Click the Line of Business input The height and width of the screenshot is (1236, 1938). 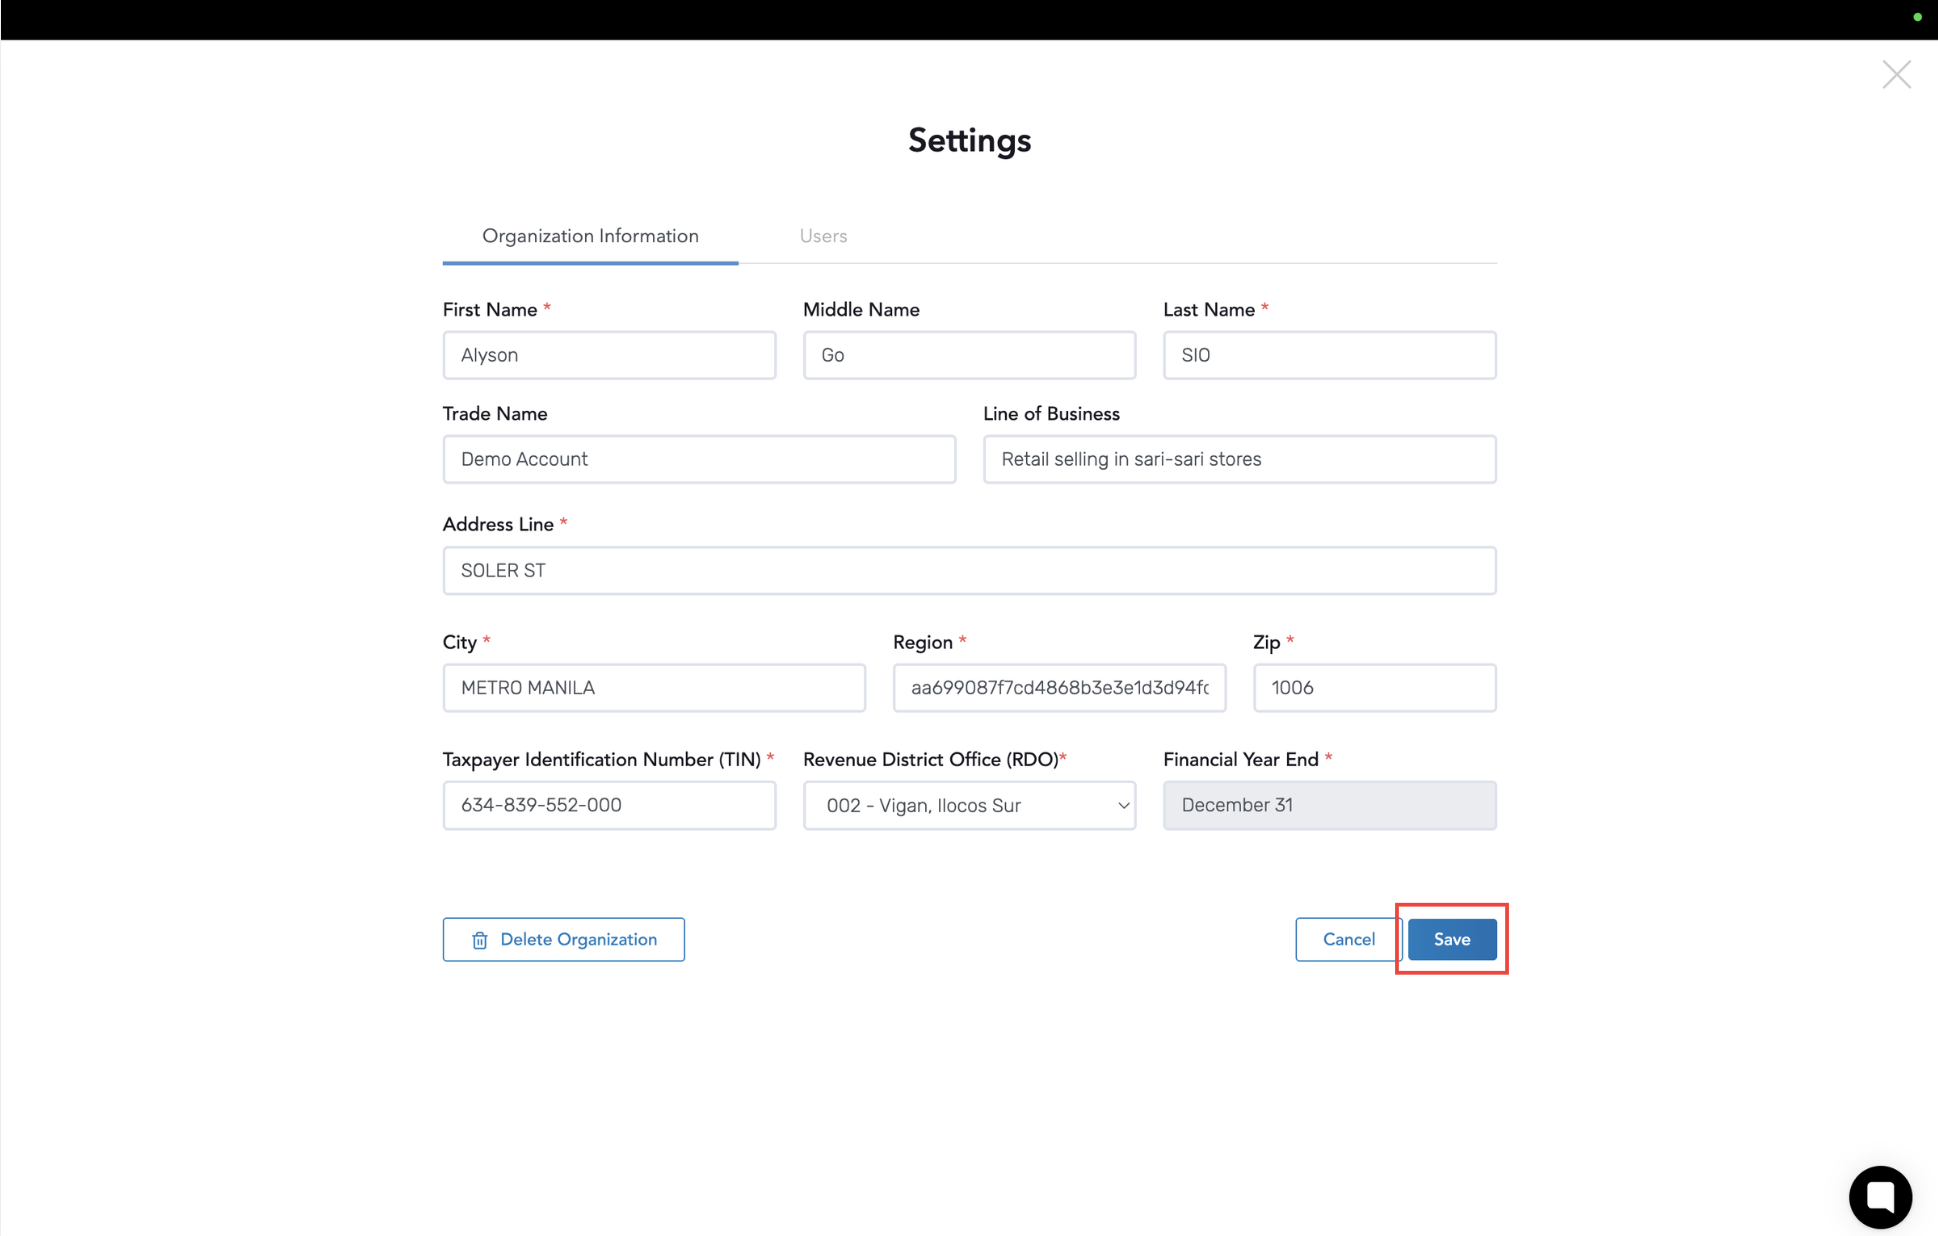(x=1239, y=460)
